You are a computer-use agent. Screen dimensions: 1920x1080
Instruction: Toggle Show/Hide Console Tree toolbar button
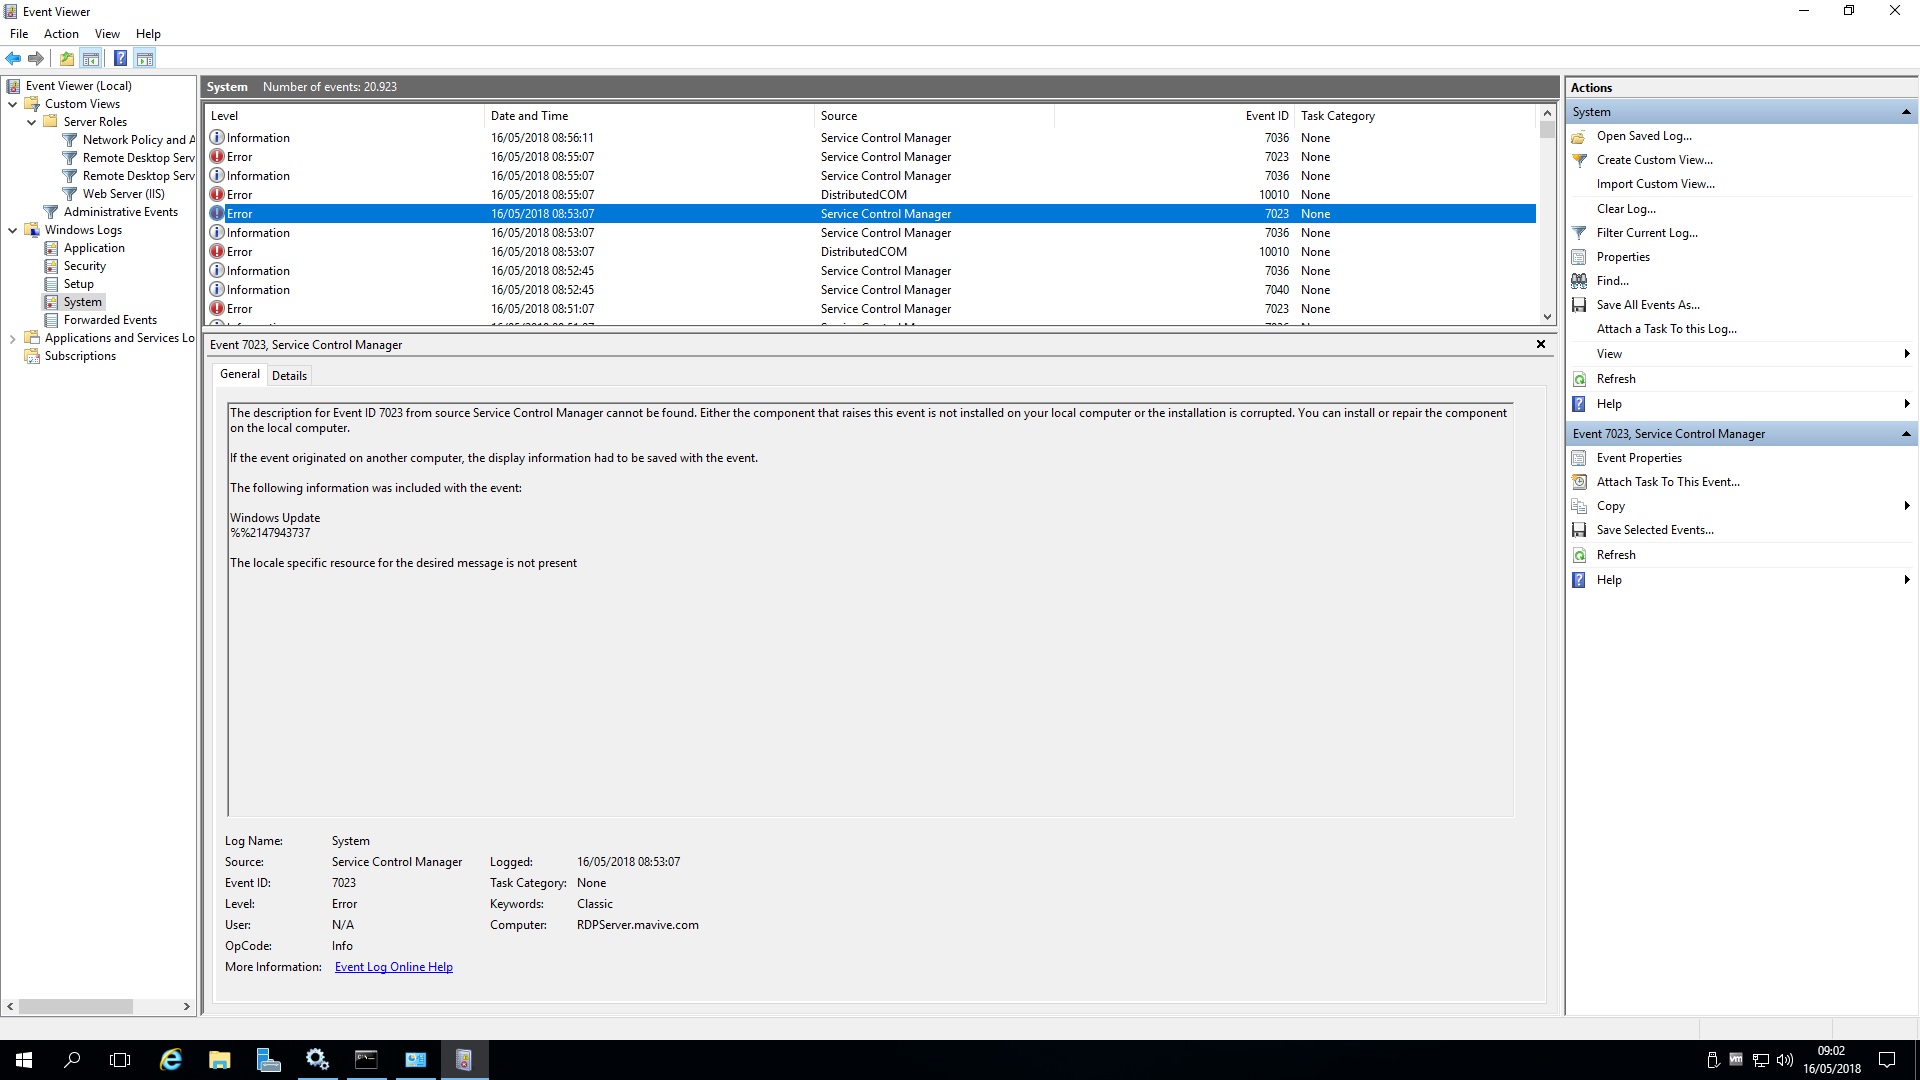pyautogui.click(x=91, y=58)
